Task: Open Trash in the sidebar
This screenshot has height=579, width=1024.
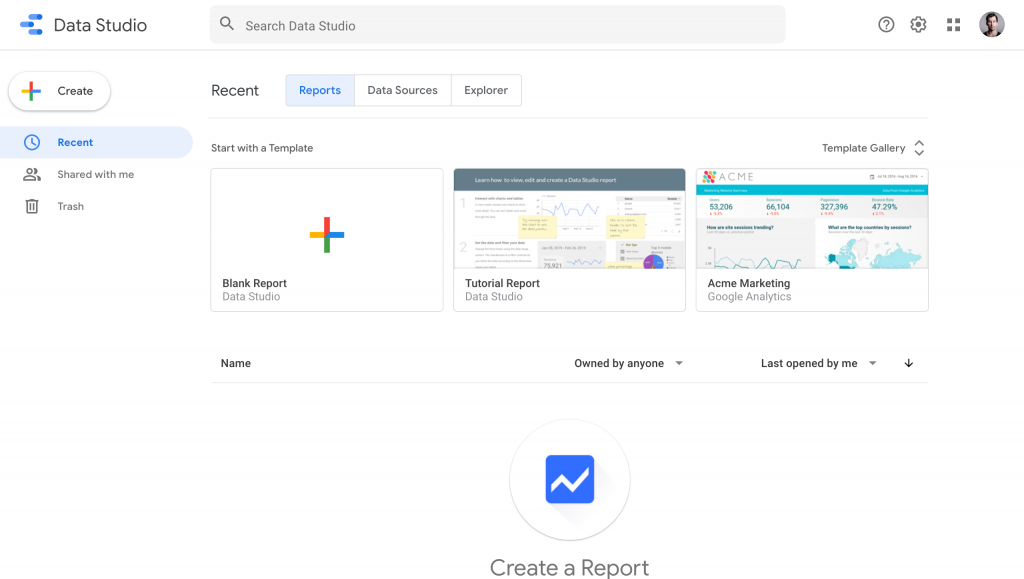Action: pyautogui.click(x=96, y=206)
